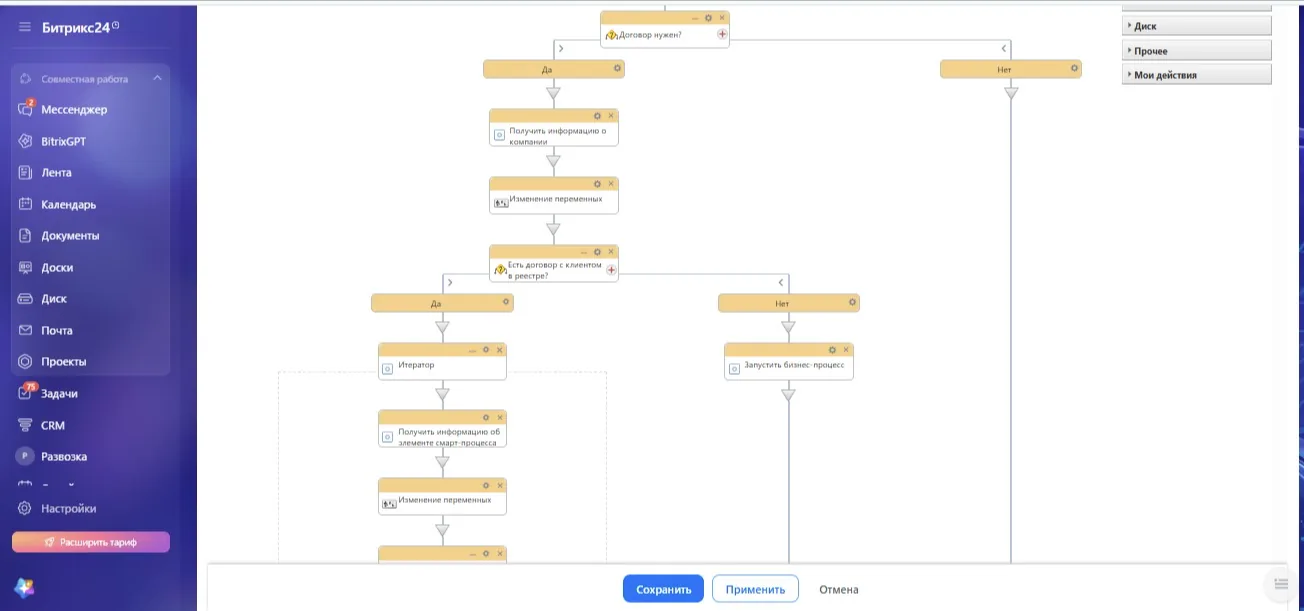Remove the Запустить бизнес-процесс block

click(x=846, y=349)
